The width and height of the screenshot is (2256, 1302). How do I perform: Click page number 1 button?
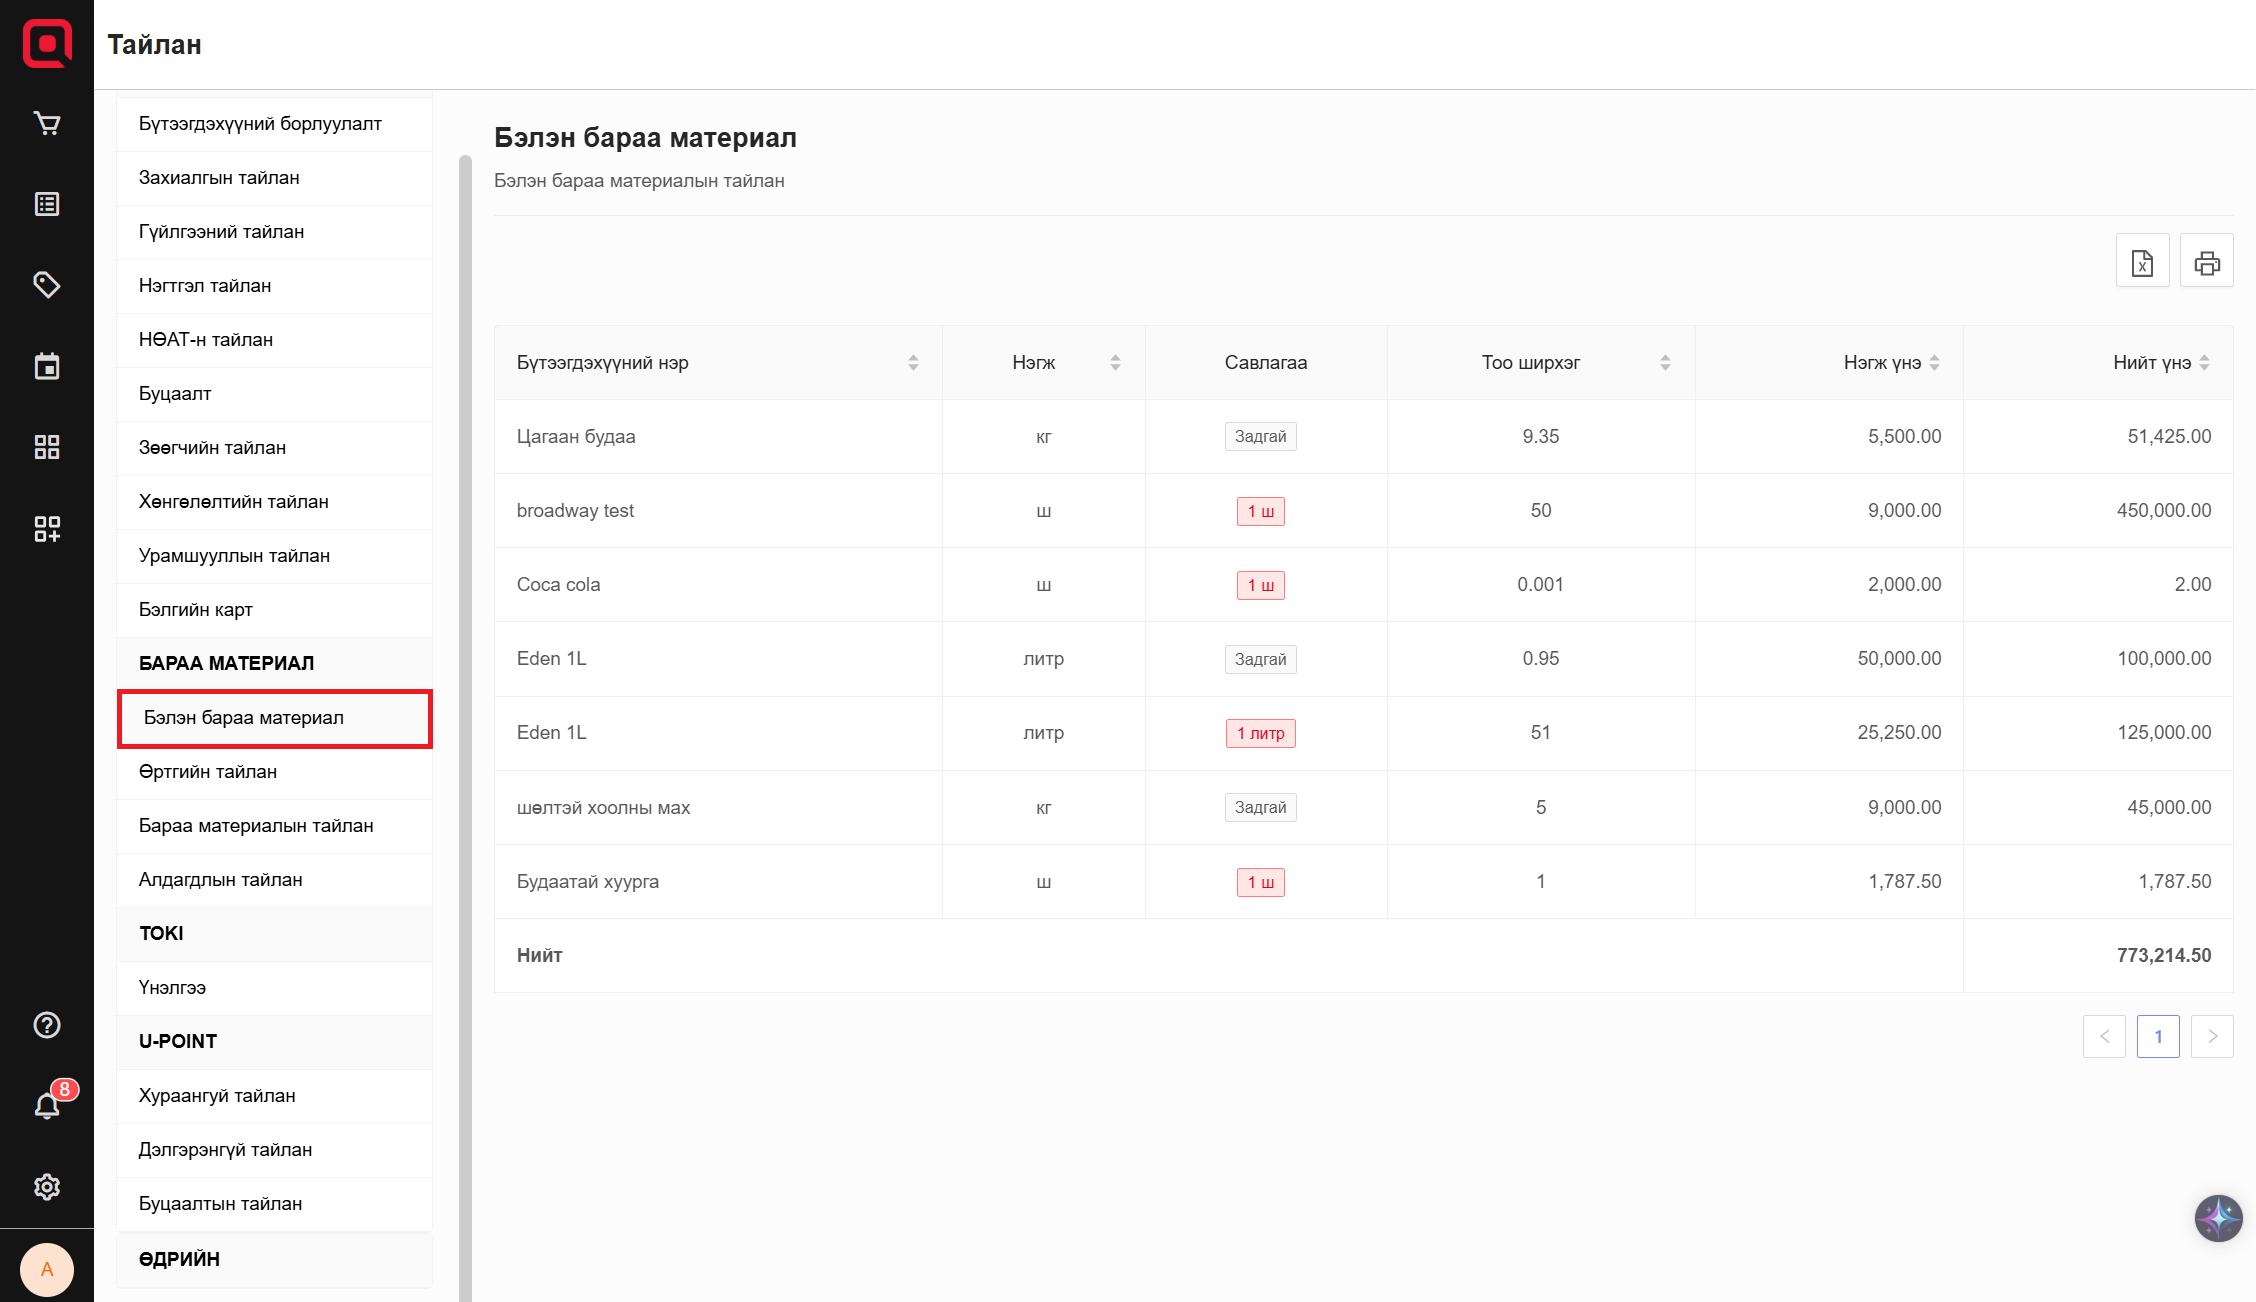[2158, 1036]
